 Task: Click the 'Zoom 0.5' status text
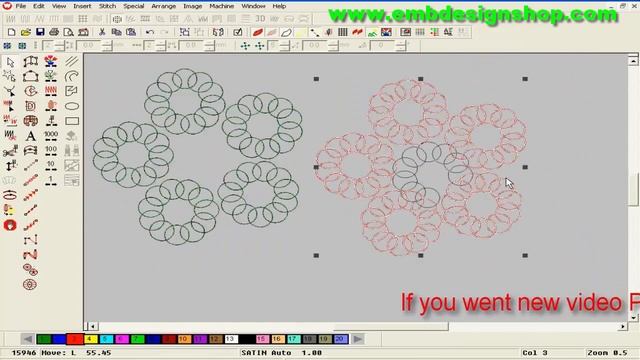tap(607, 353)
